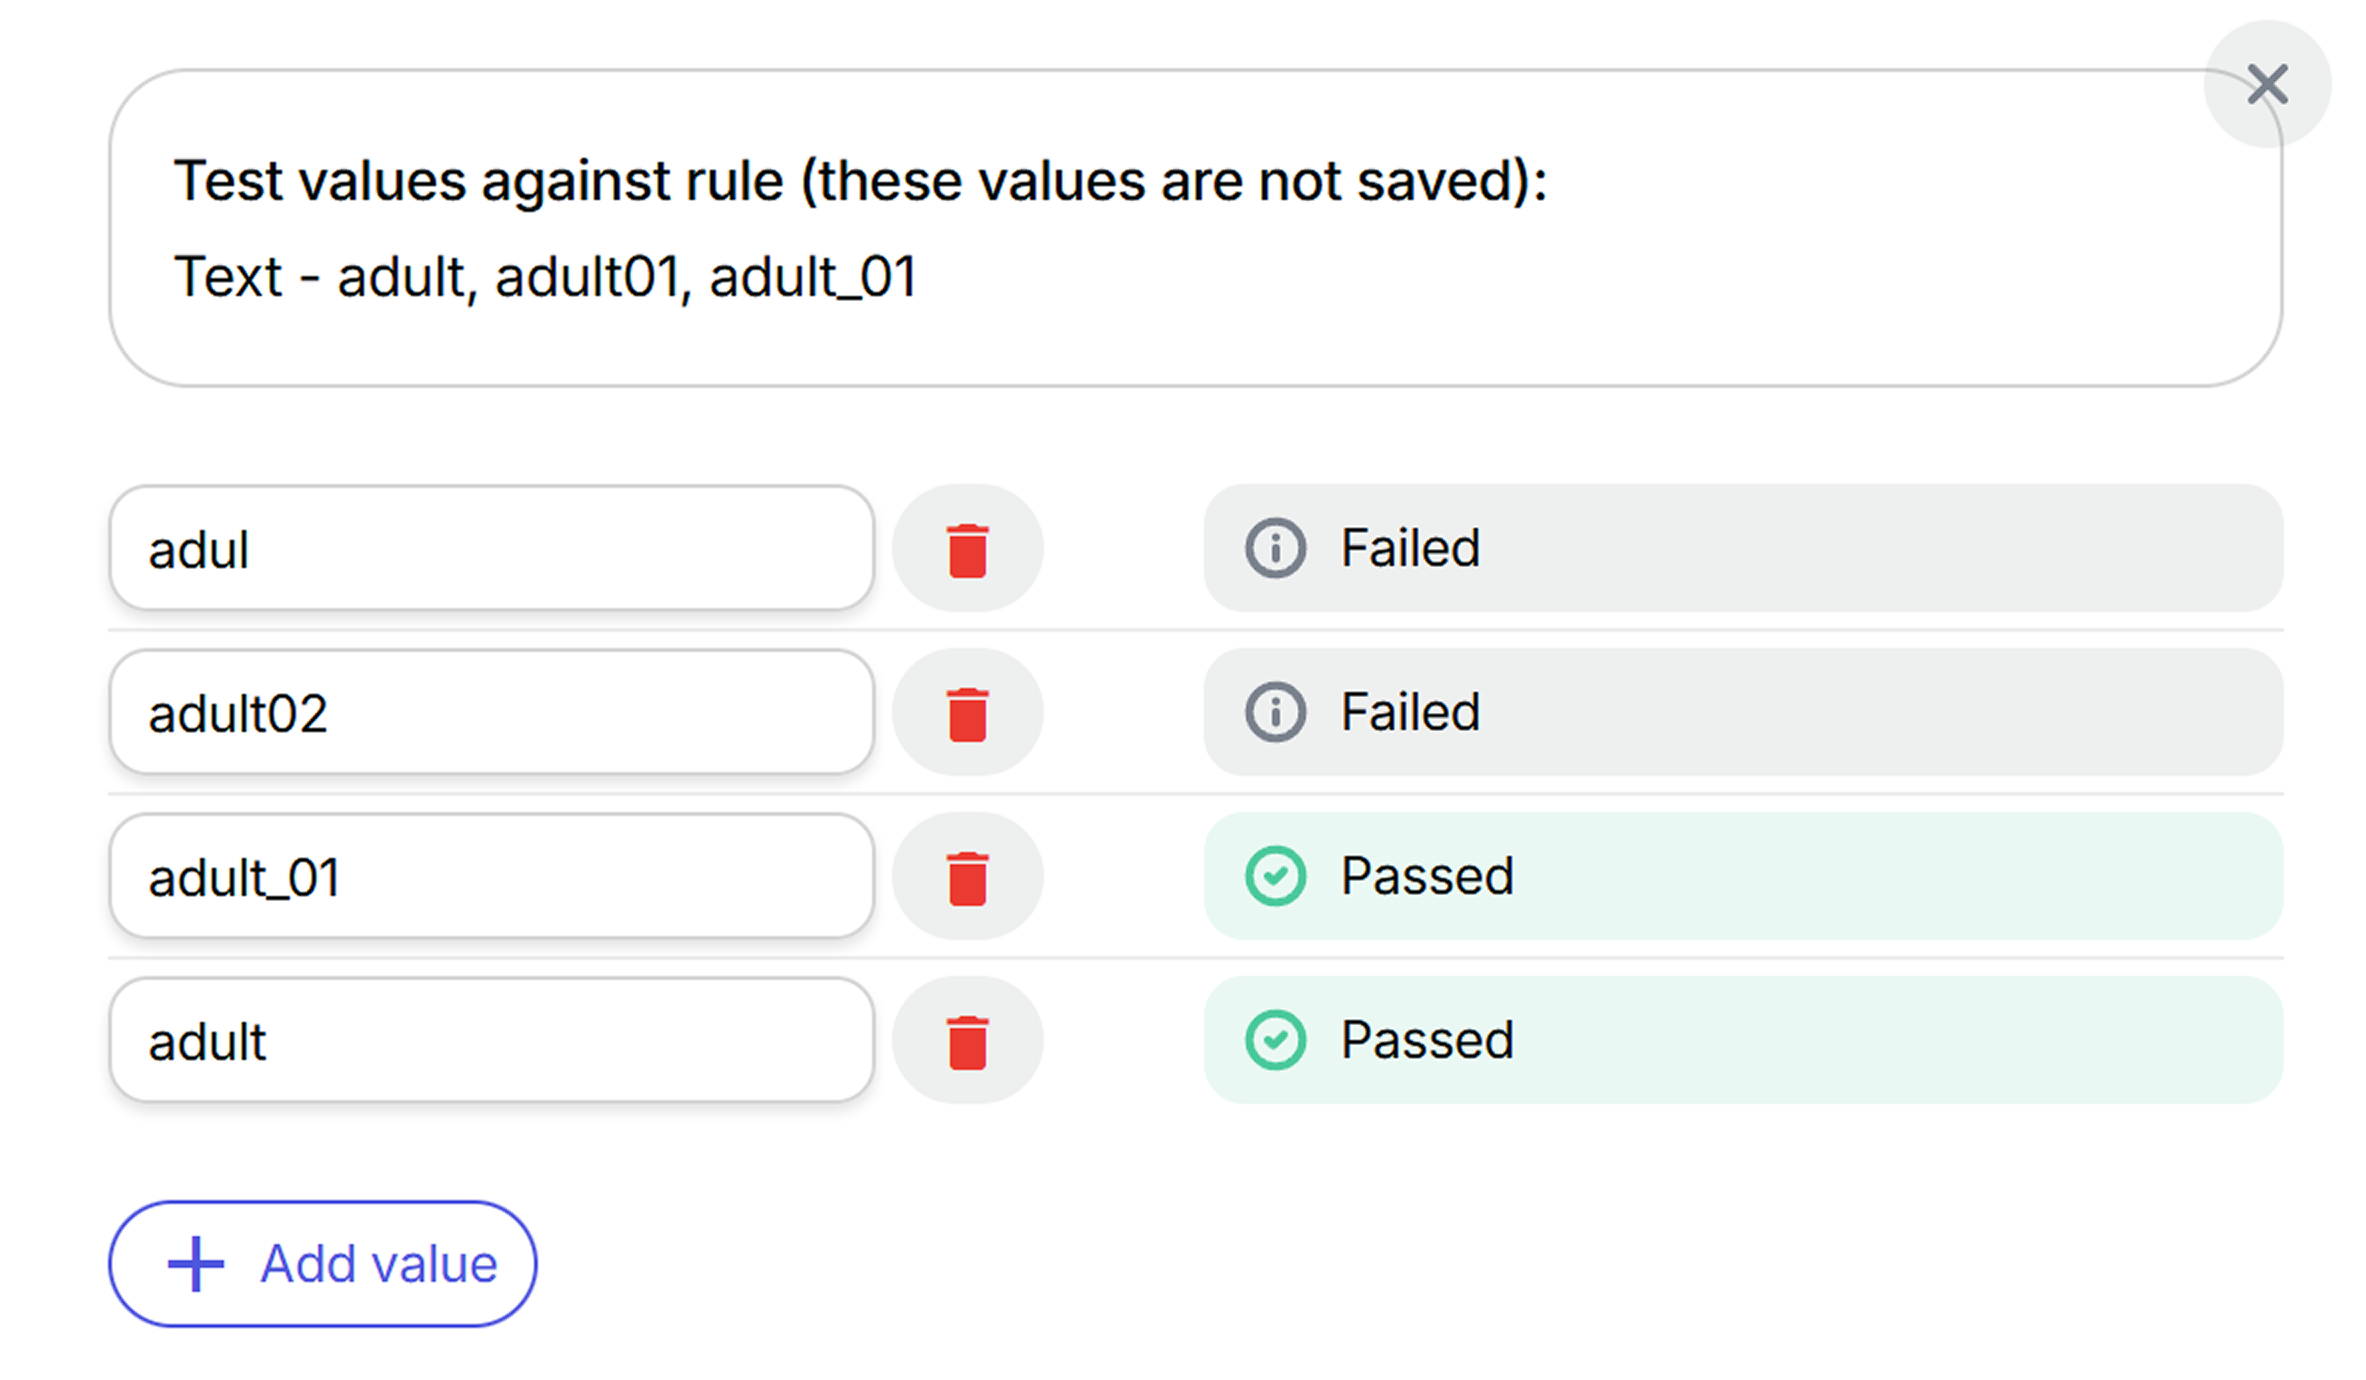The image size is (2366, 1380).
Task: Delete the 'adult02' entry via trash icon
Action: pyautogui.click(x=966, y=712)
